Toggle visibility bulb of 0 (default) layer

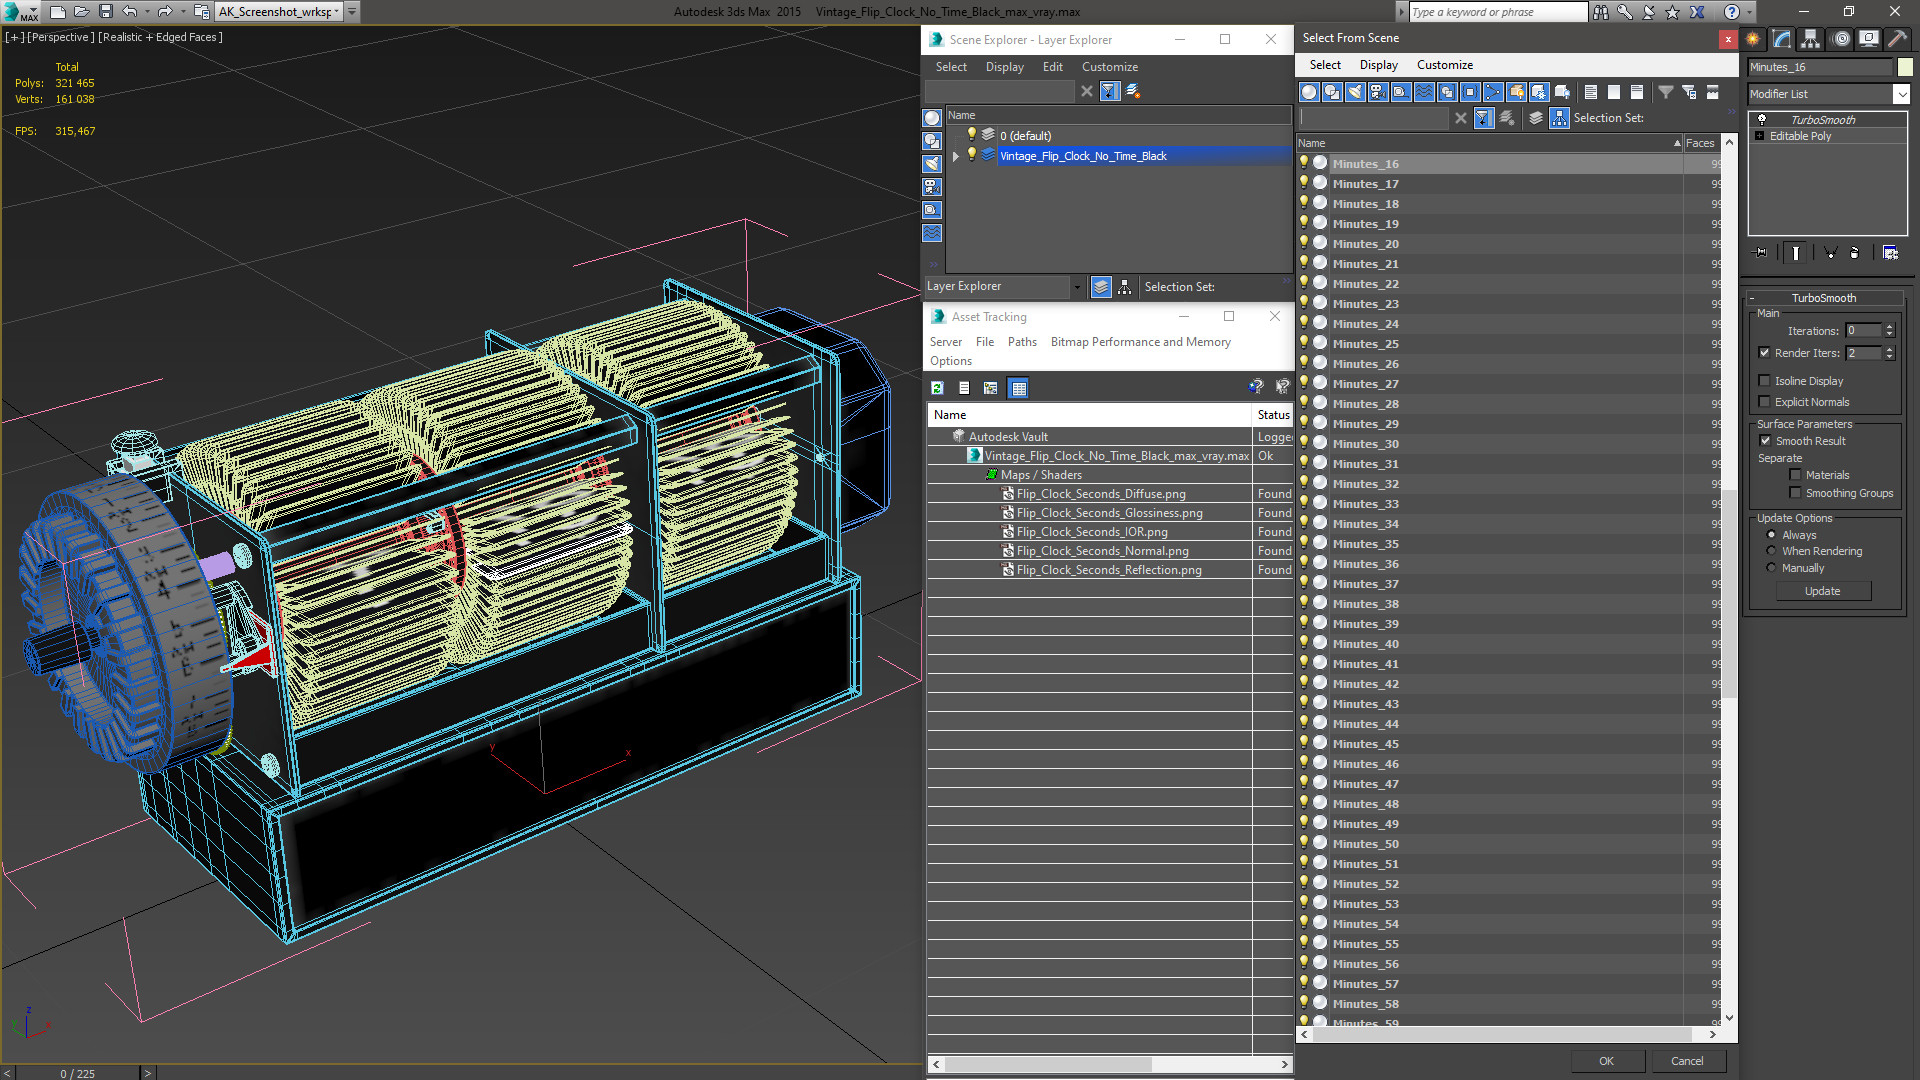pos(970,134)
